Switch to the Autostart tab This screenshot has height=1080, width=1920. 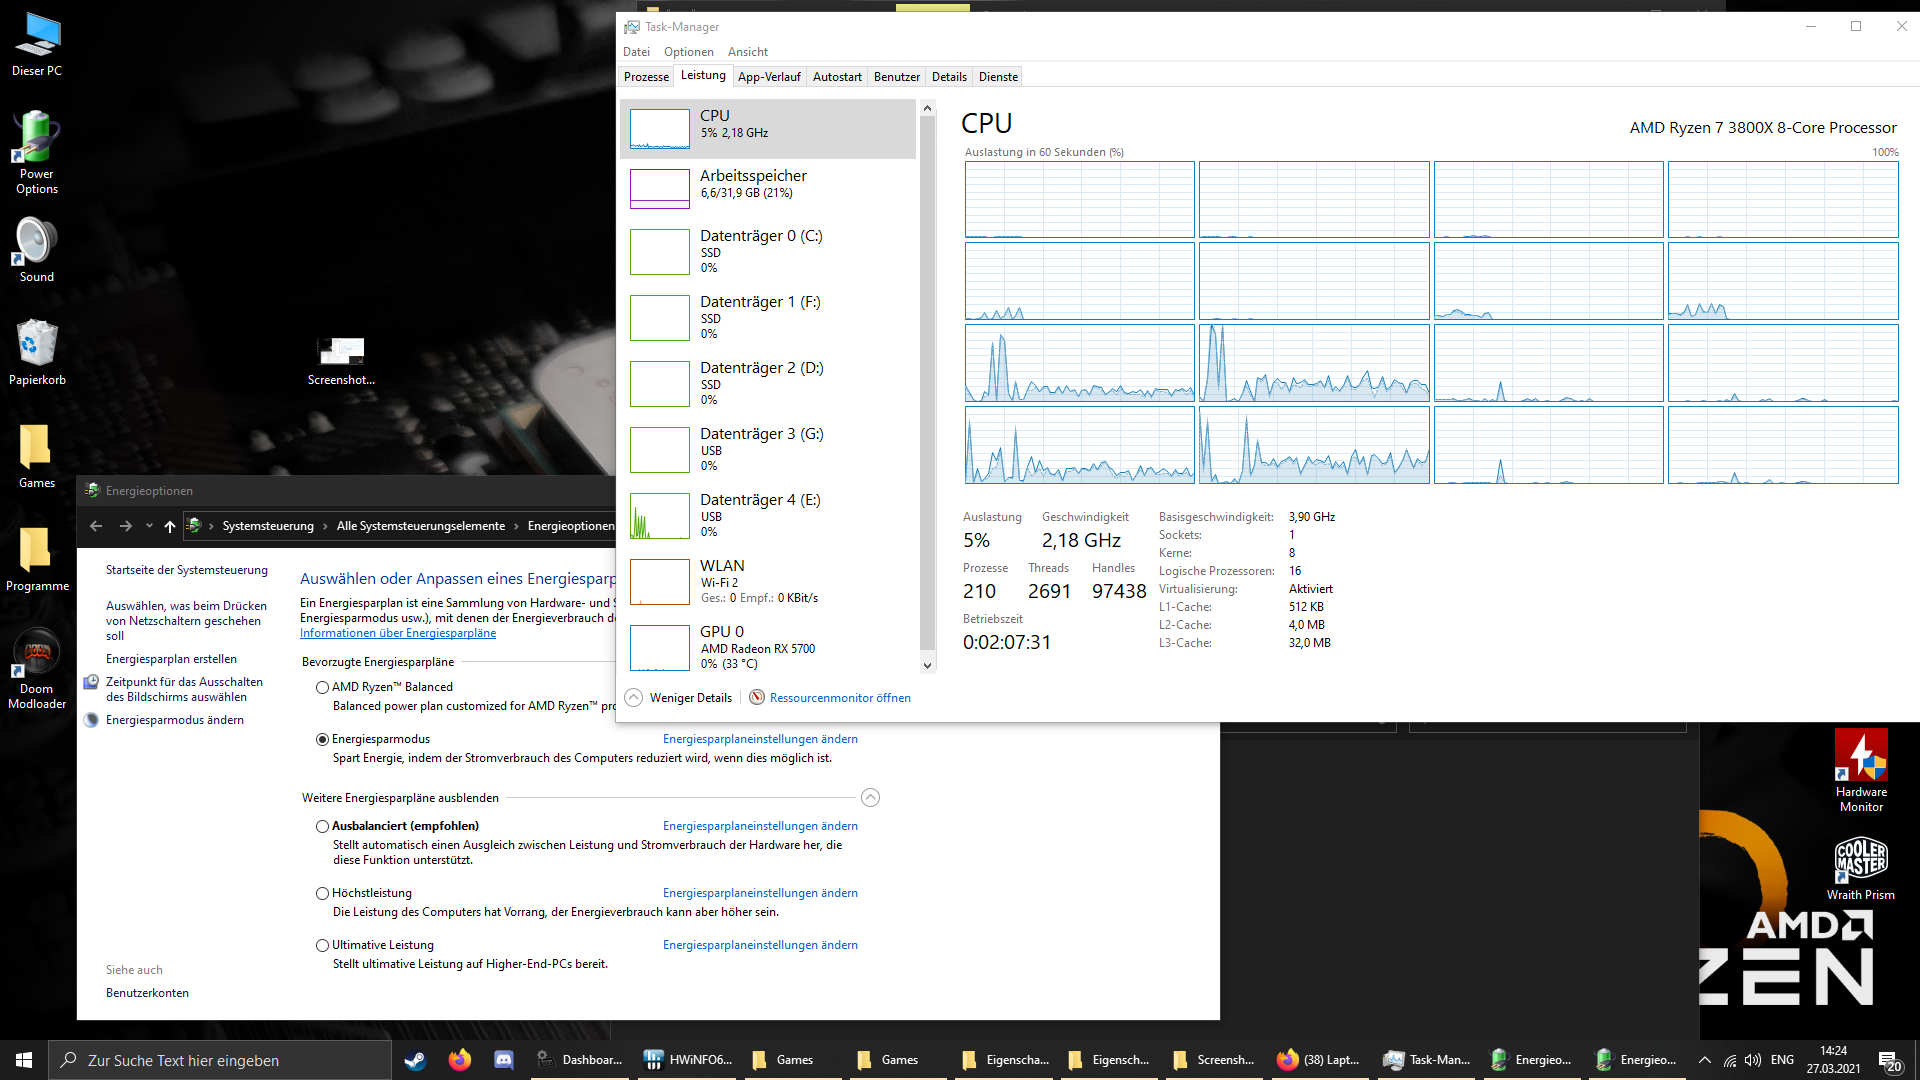pos(837,77)
